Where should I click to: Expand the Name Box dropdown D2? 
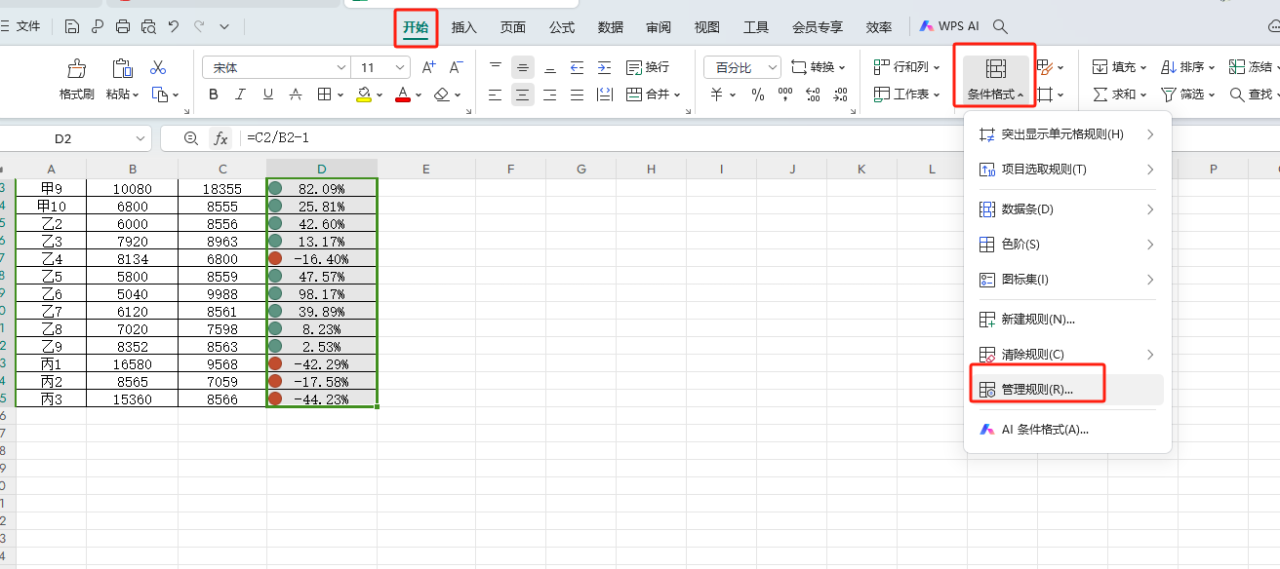point(140,138)
